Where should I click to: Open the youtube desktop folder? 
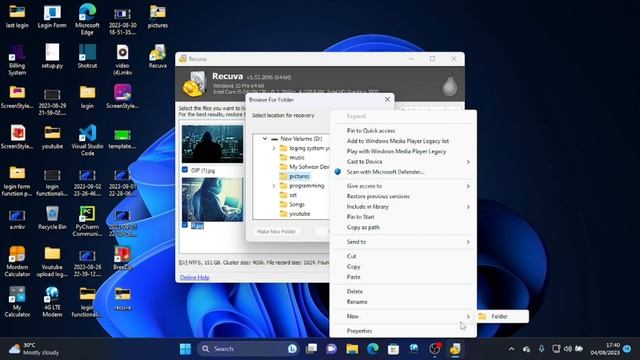pos(52,137)
